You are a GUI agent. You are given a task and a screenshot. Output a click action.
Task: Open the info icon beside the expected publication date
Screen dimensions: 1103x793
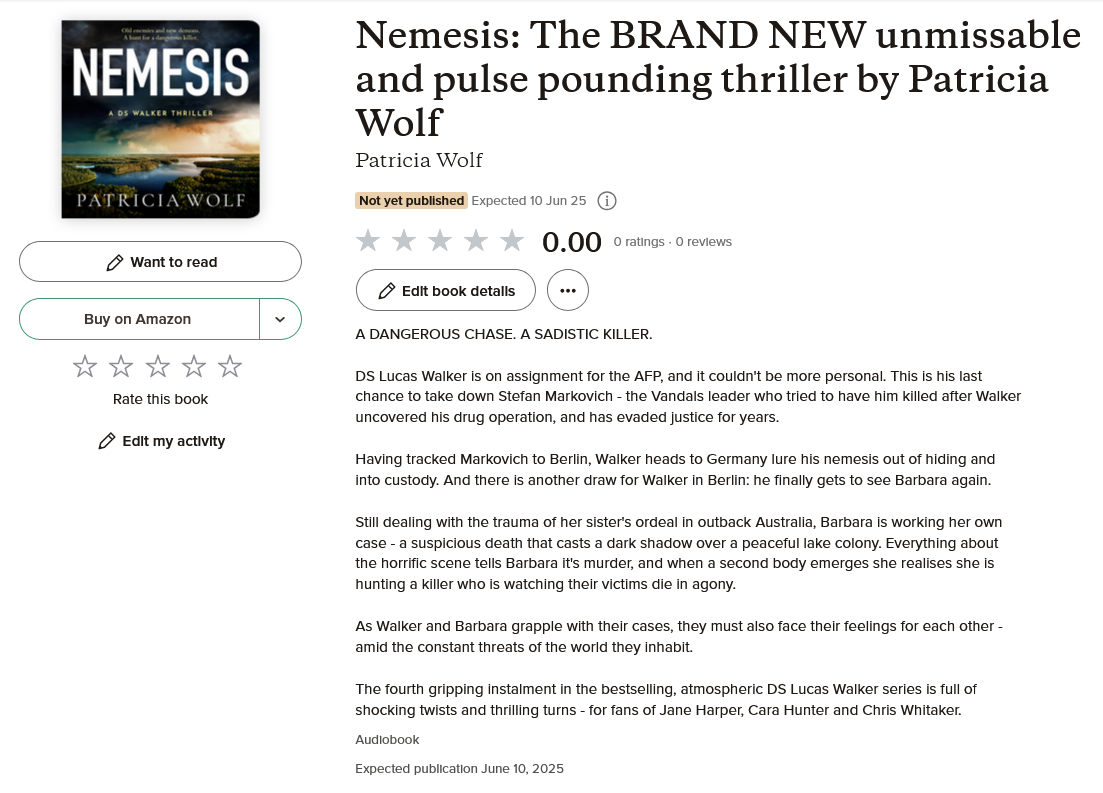point(607,200)
